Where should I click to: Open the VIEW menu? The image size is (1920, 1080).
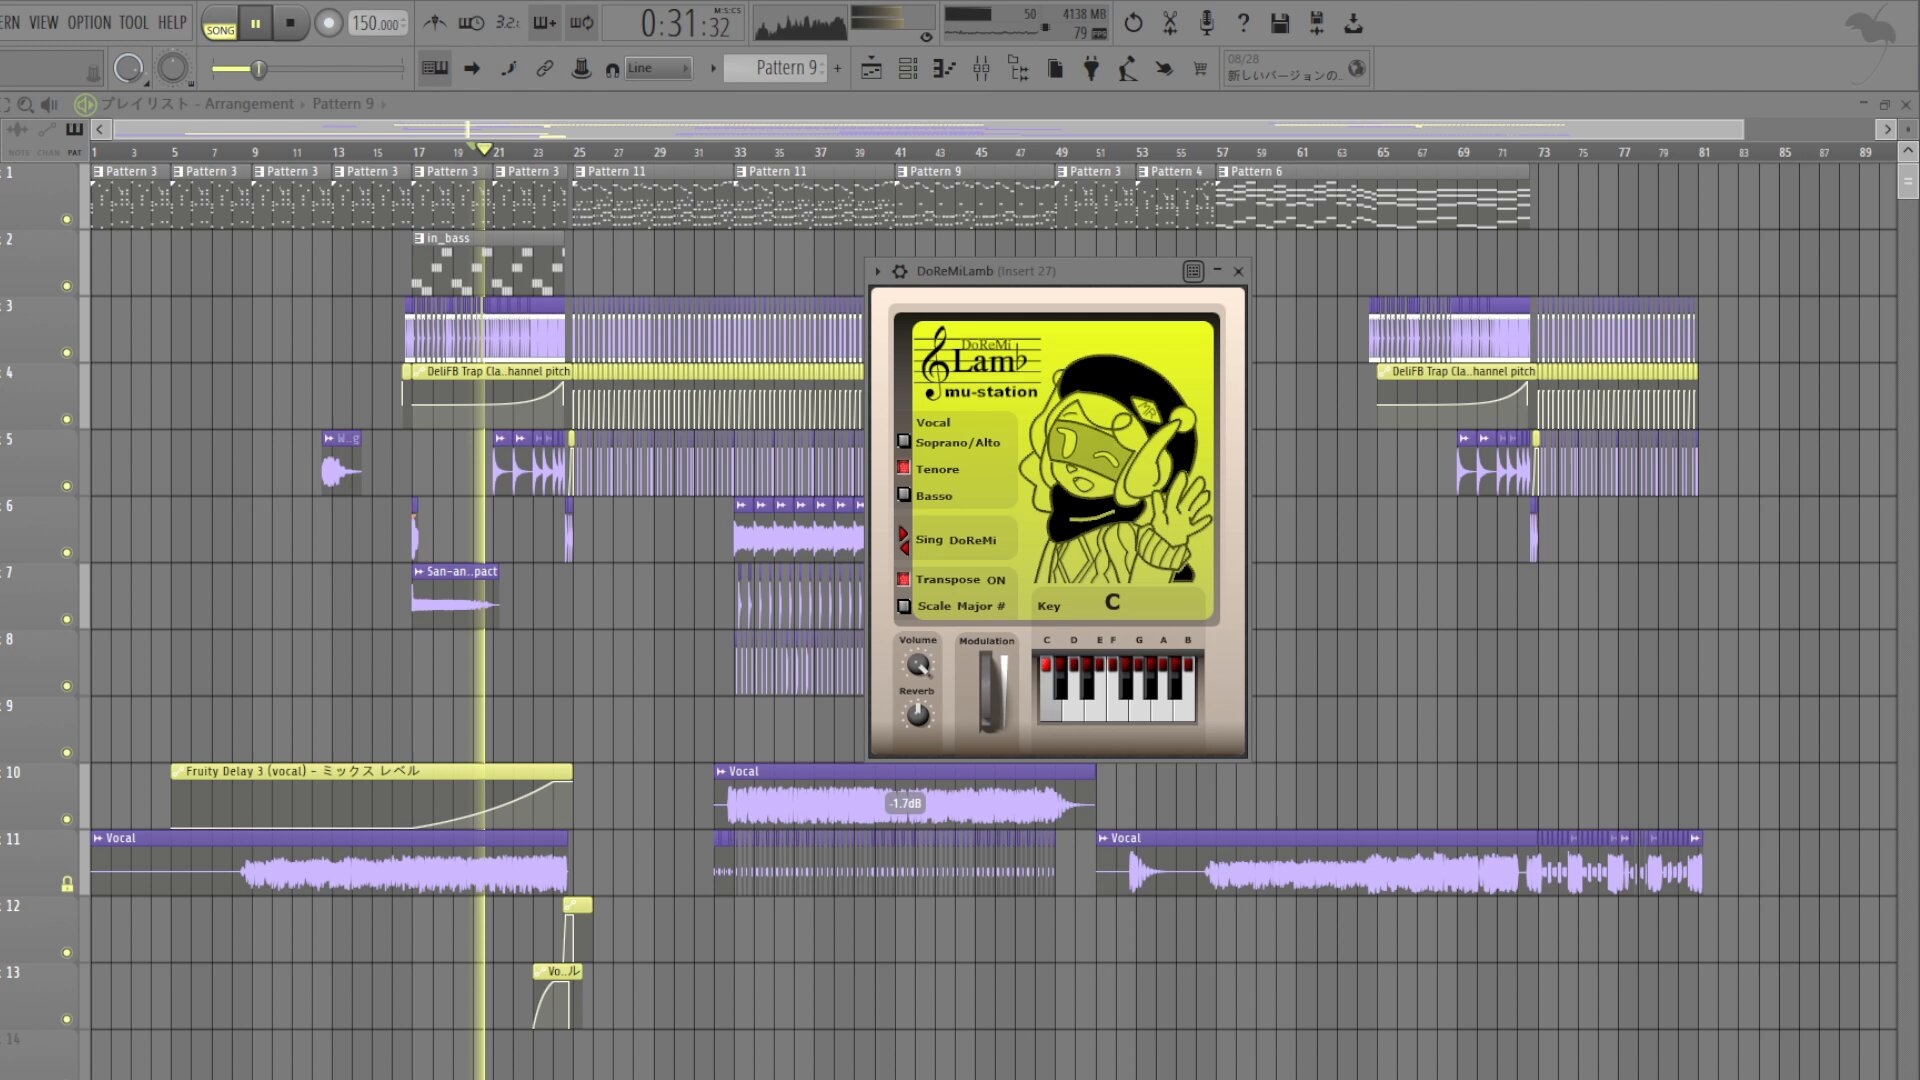[43, 22]
